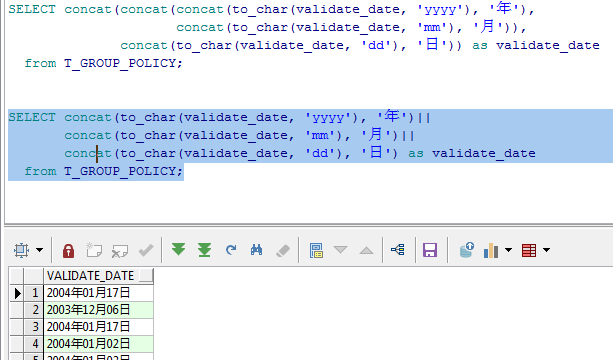Click 'mm' literal in first query
The image size is (613, 360).
432,27
